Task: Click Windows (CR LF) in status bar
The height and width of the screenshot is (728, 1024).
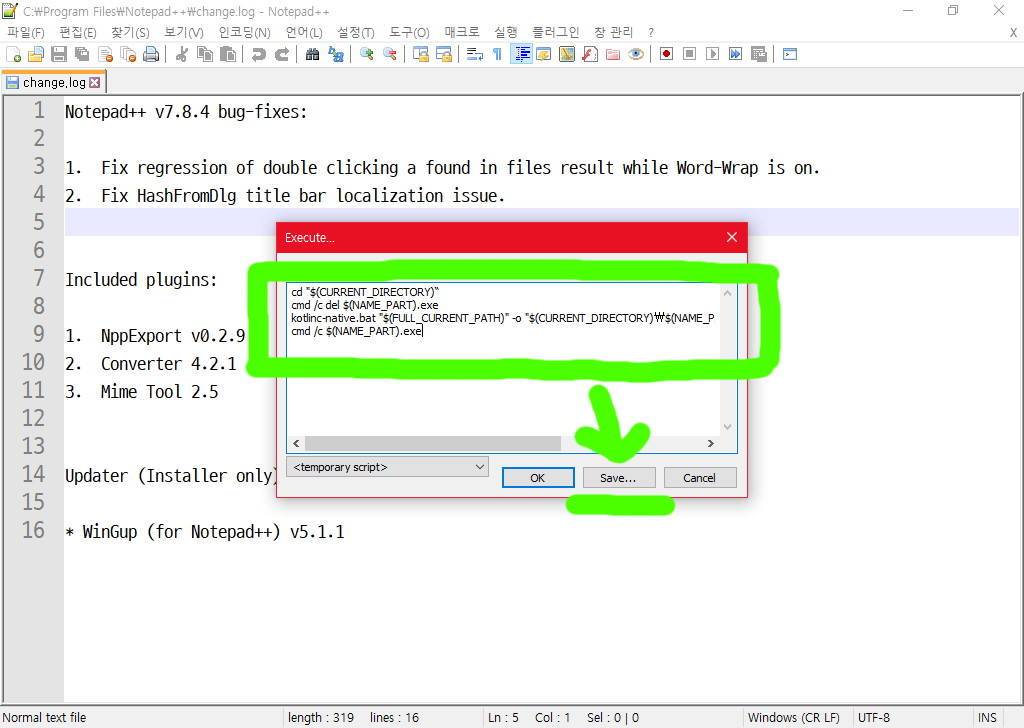Action: (x=793, y=718)
